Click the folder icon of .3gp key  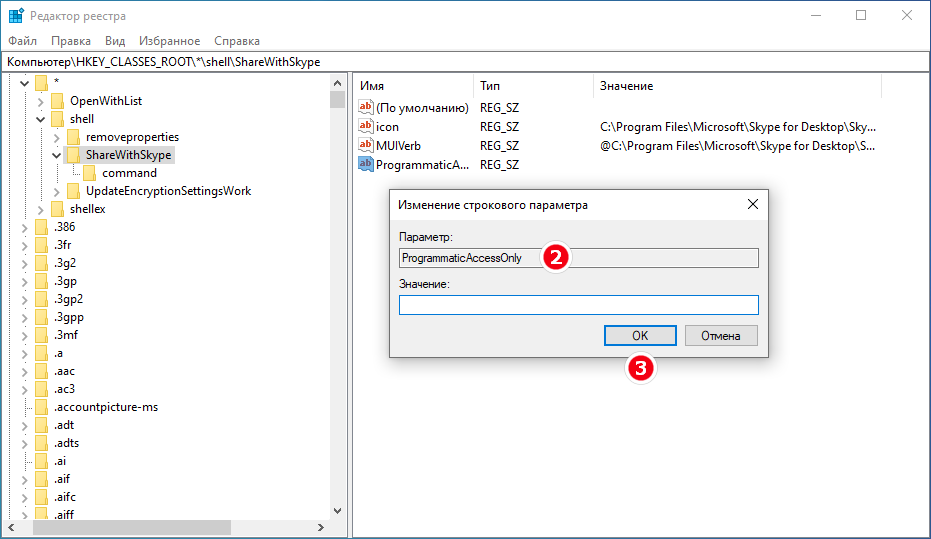pos(42,281)
